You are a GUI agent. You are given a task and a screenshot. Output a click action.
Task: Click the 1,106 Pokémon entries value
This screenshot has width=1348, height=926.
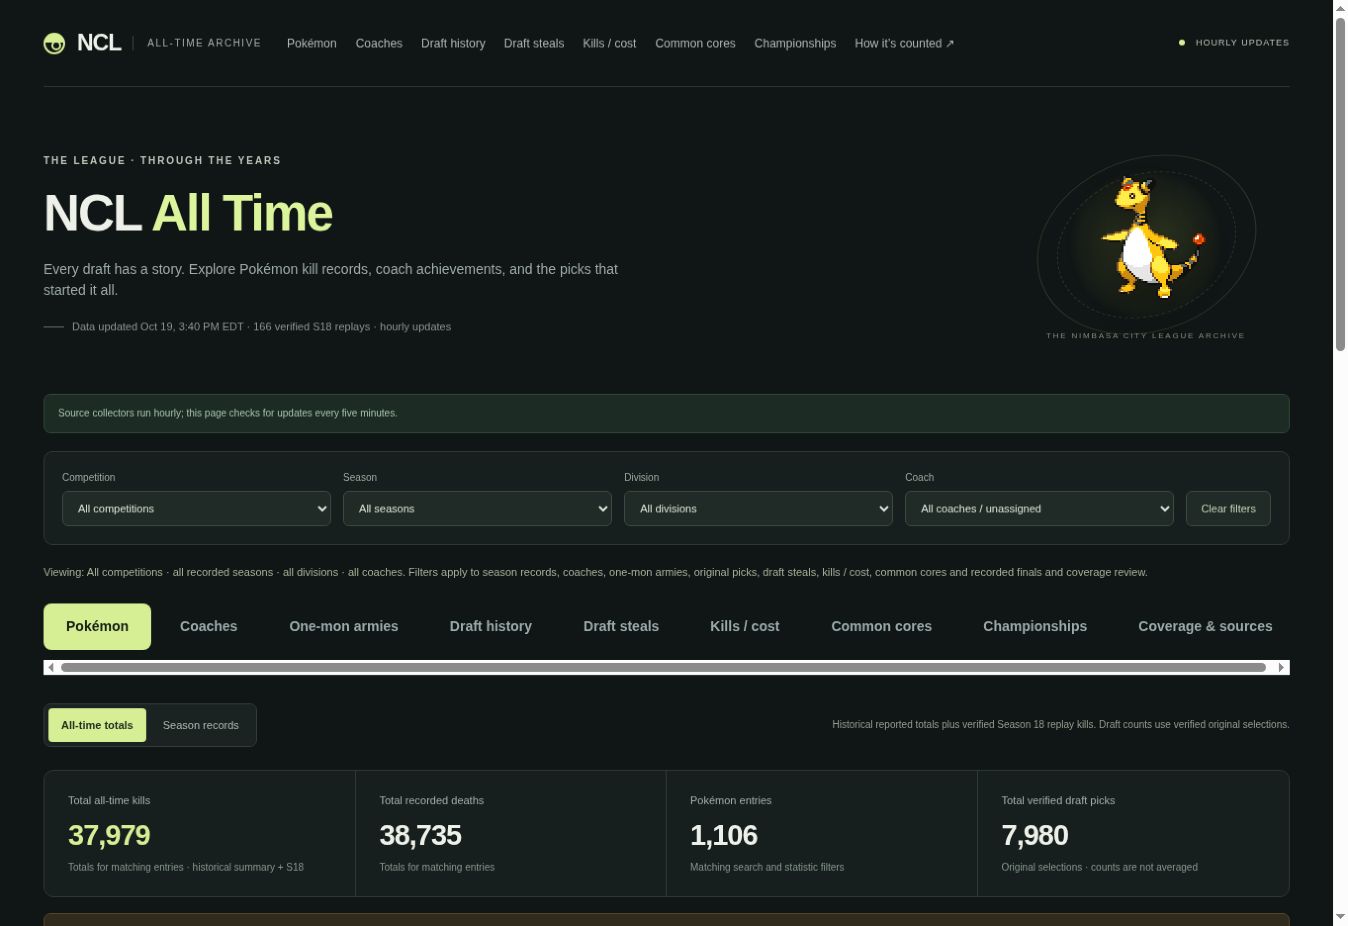coord(724,835)
